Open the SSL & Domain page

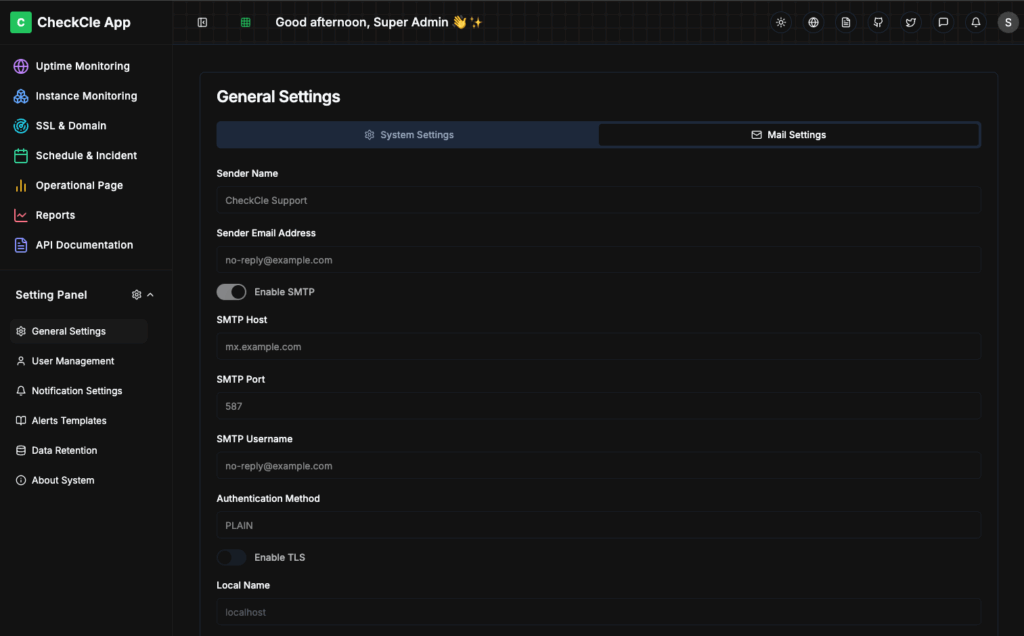[x=70, y=126]
